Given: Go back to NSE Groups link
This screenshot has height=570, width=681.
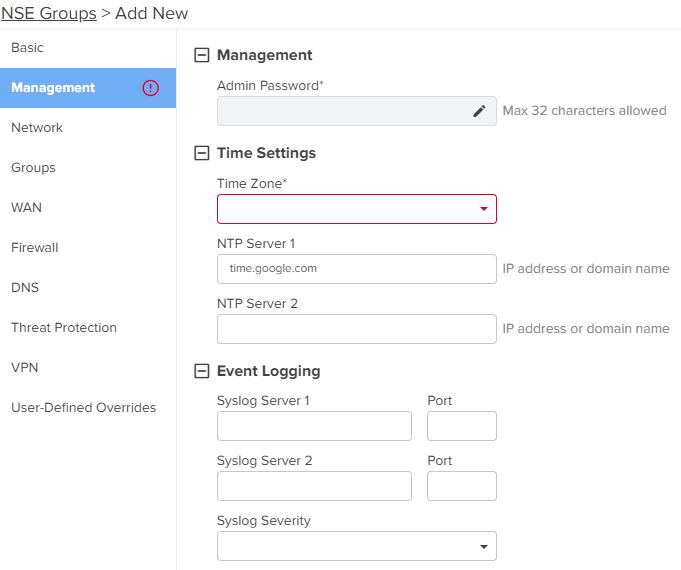Looking at the screenshot, I should tap(49, 13).
